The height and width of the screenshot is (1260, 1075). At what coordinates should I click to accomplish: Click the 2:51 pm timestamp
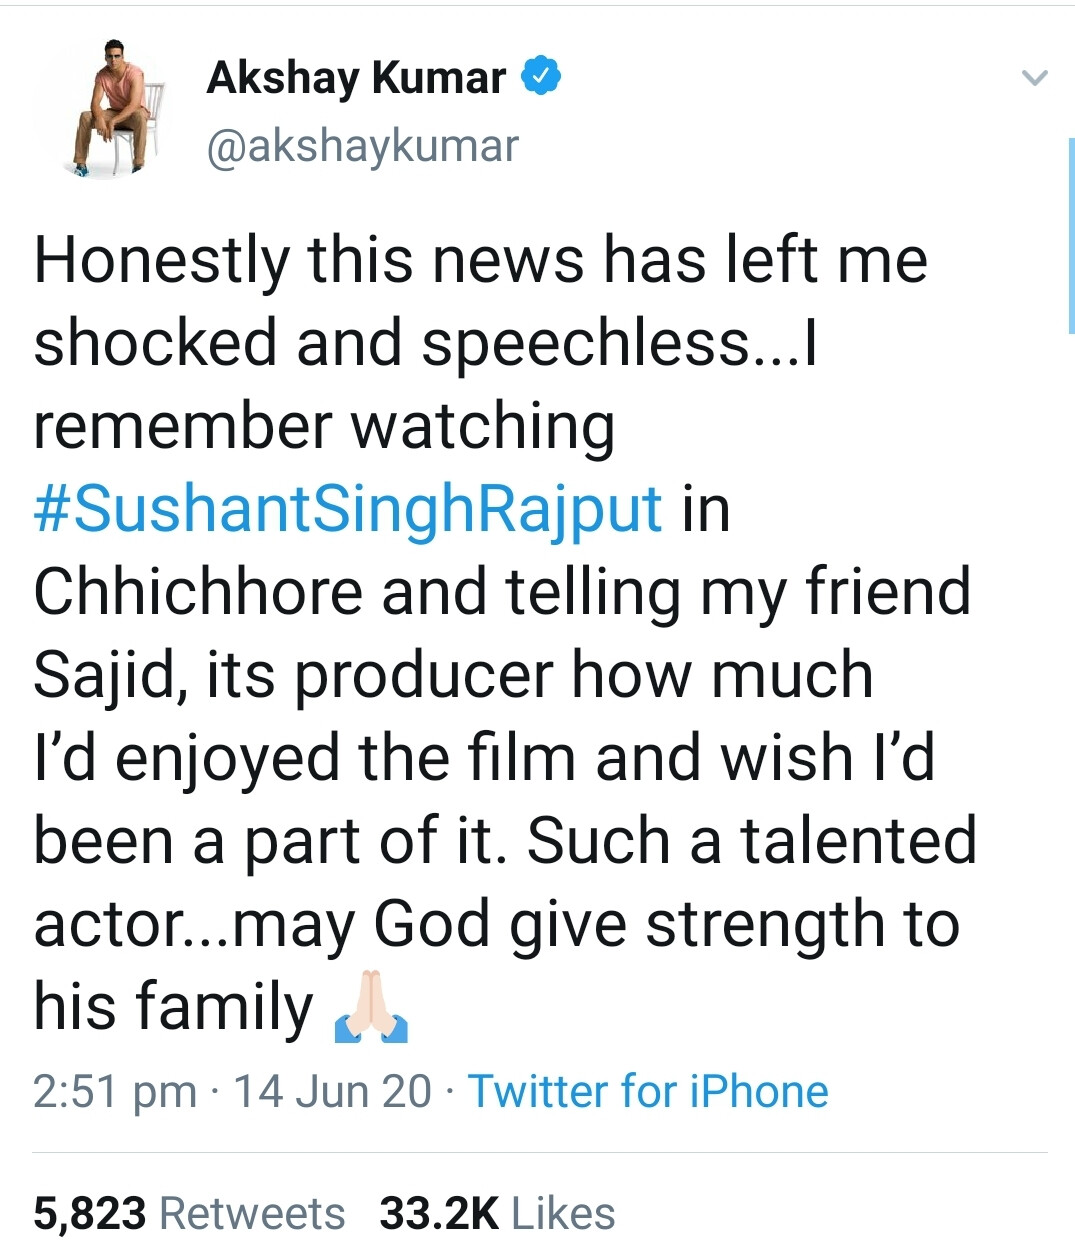115,1091
